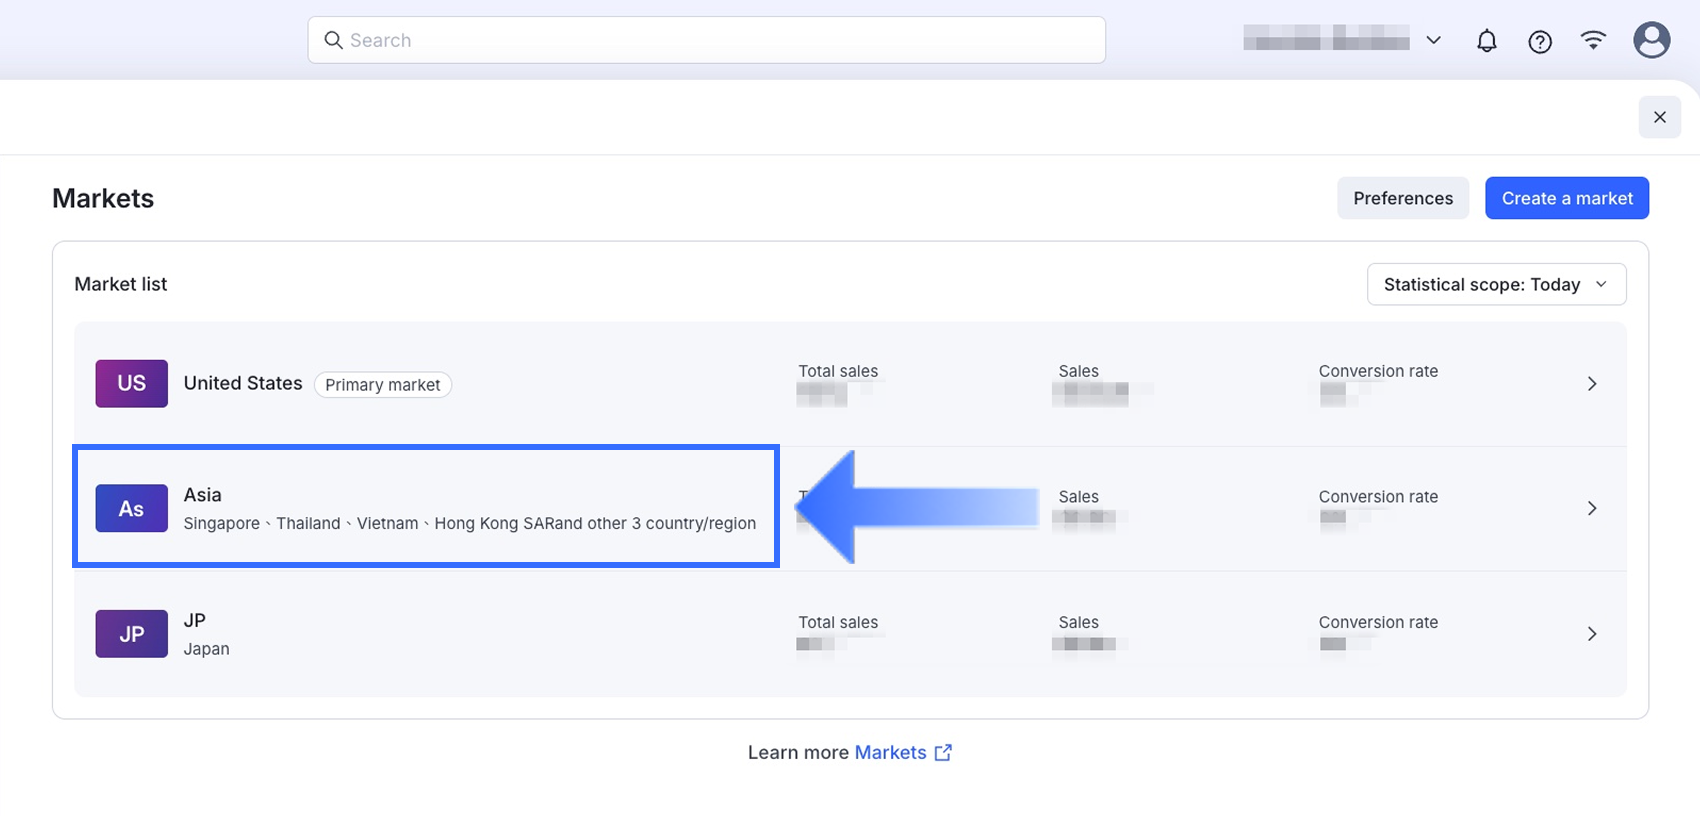Focus the Search input field

720,40
